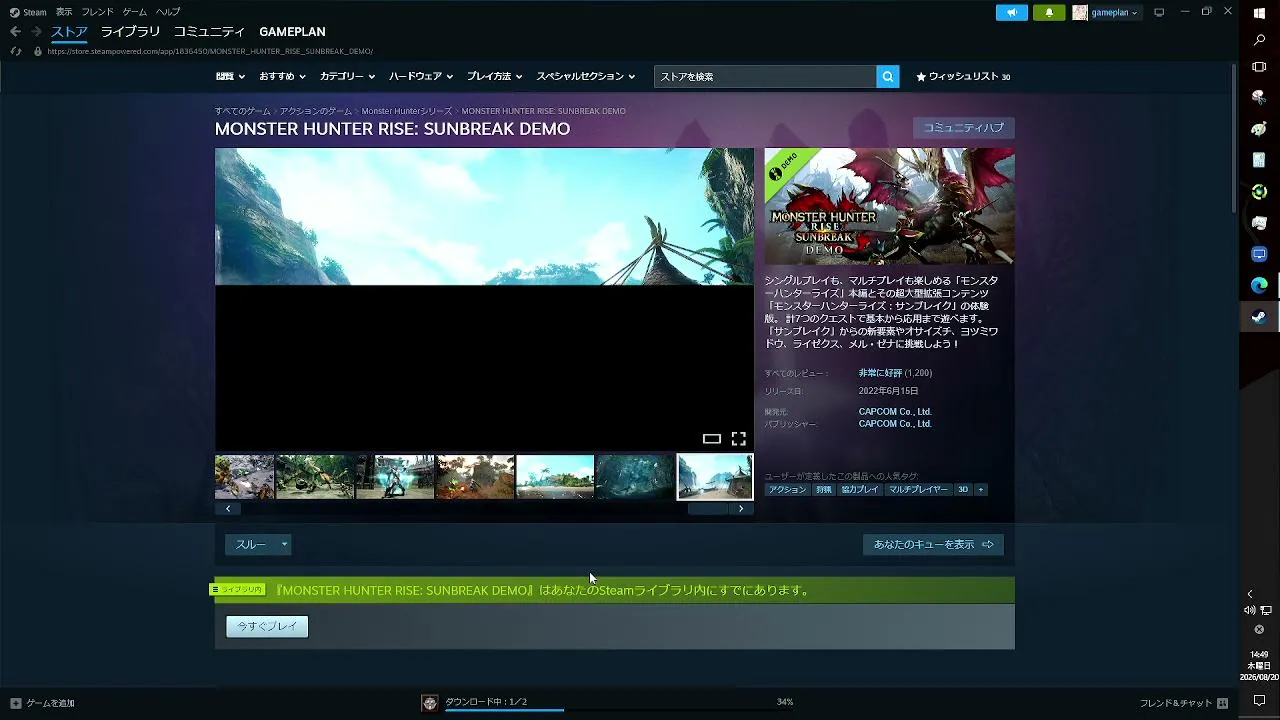
Task: Click the padlock icon beside the URL
Action: point(38,51)
